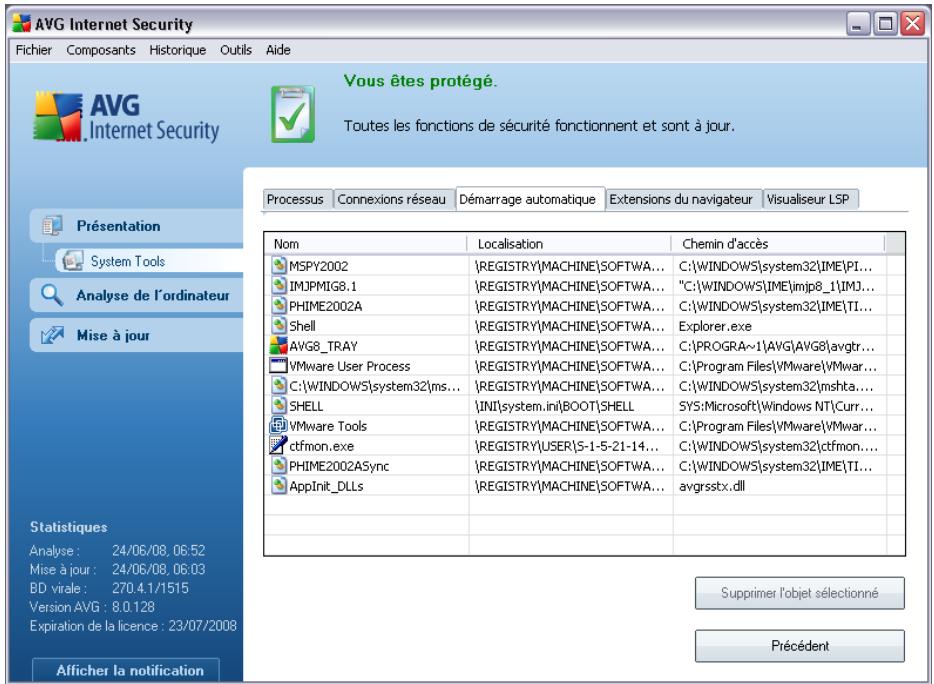Open the Outils menu

[236, 50]
